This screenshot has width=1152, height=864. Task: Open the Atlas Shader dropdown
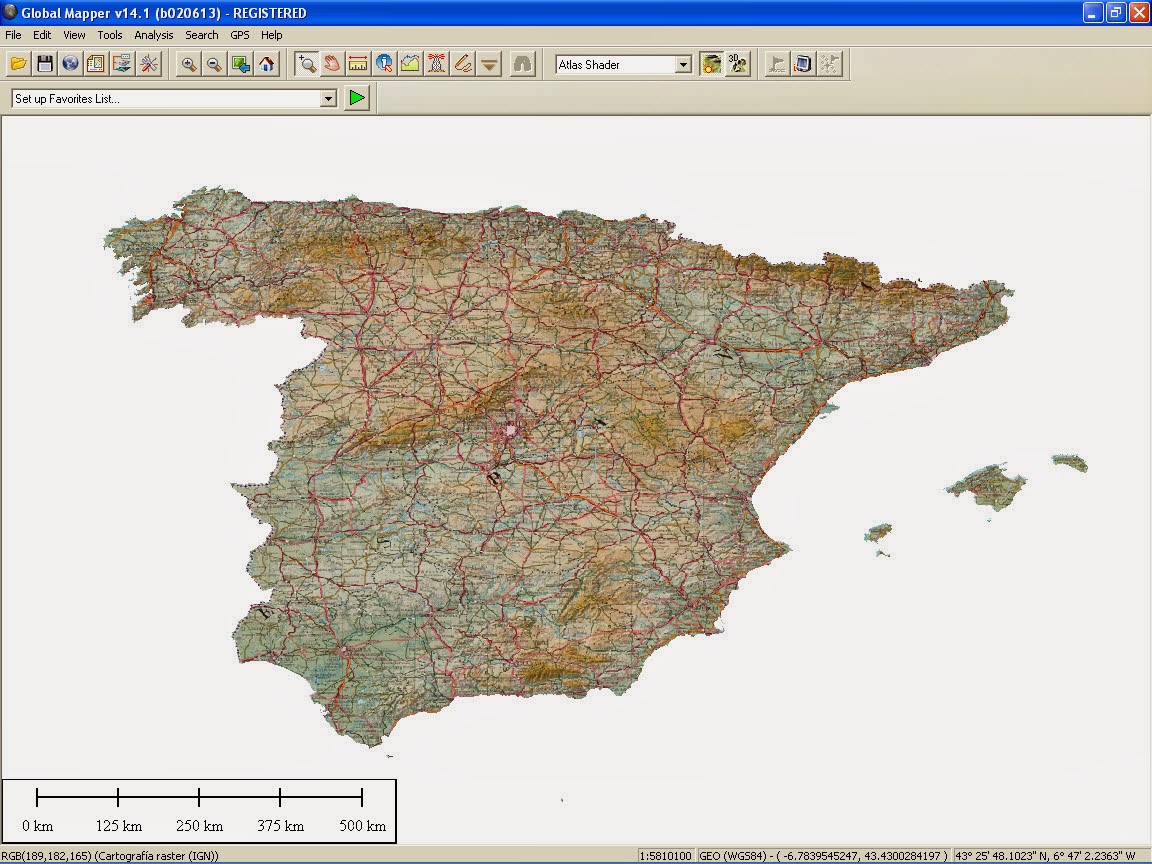[x=682, y=63]
